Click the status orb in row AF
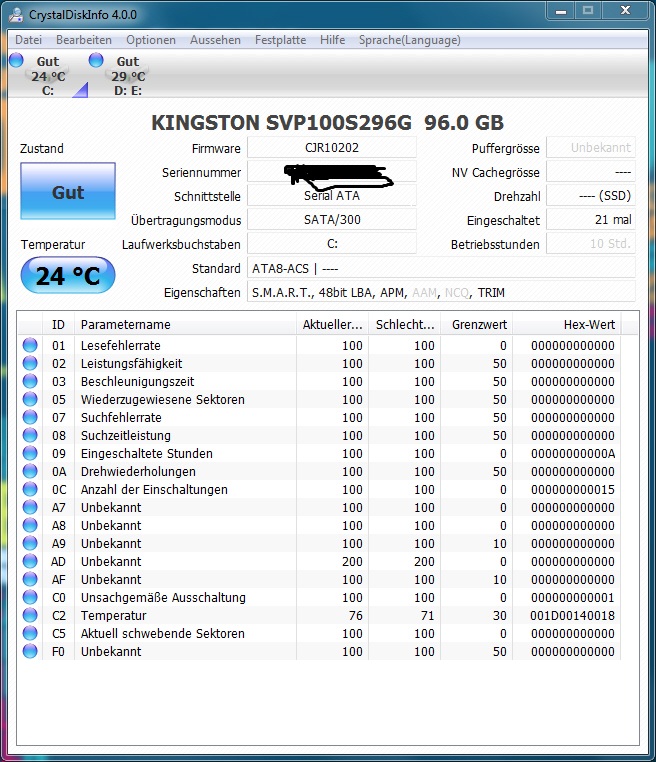Screen dimensions: 656x762 pos(30,579)
